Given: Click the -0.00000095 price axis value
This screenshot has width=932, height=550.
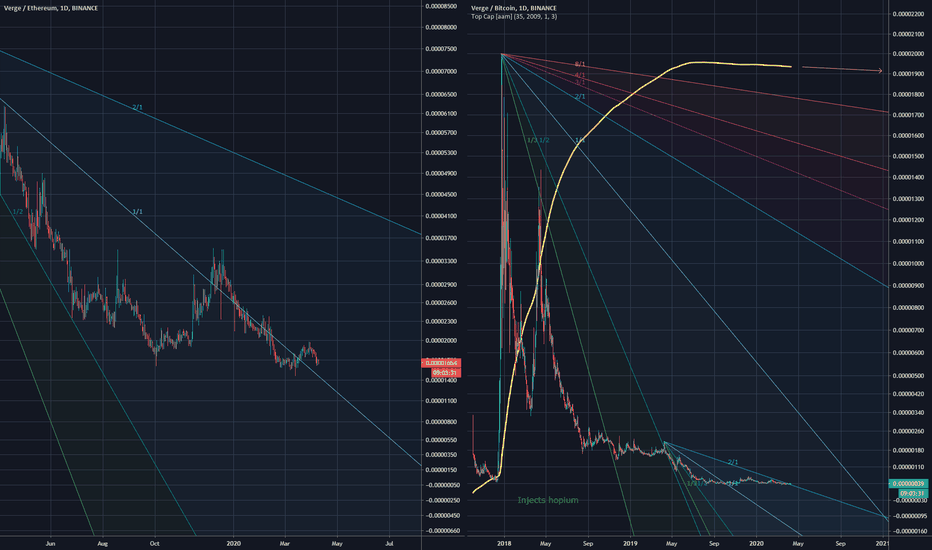Looking at the screenshot, I should (x=910, y=516).
